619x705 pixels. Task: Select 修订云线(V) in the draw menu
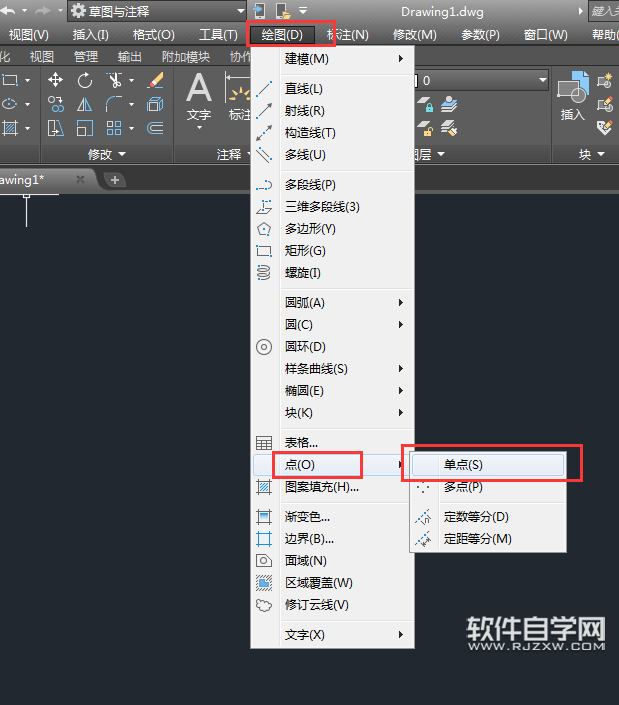[x=333, y=605]
